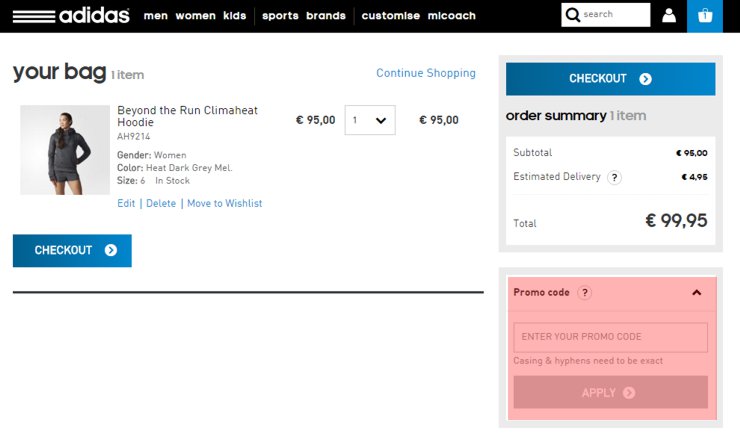Image resolution: width=740 pixels, height=440 pixels.
Task: Click the CHECKOUT button below the bag item
Action: coord(72,251)
